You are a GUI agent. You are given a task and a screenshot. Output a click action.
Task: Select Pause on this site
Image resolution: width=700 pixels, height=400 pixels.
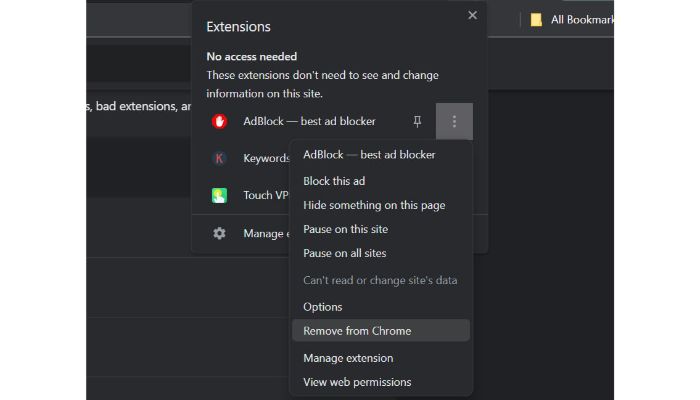point(346,229)
